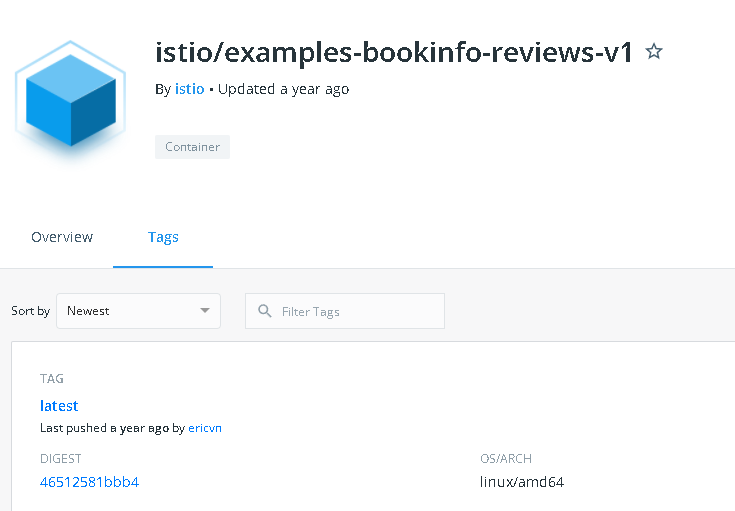Click the linux/amd64 OS/ARCH value

click(522, 482)
